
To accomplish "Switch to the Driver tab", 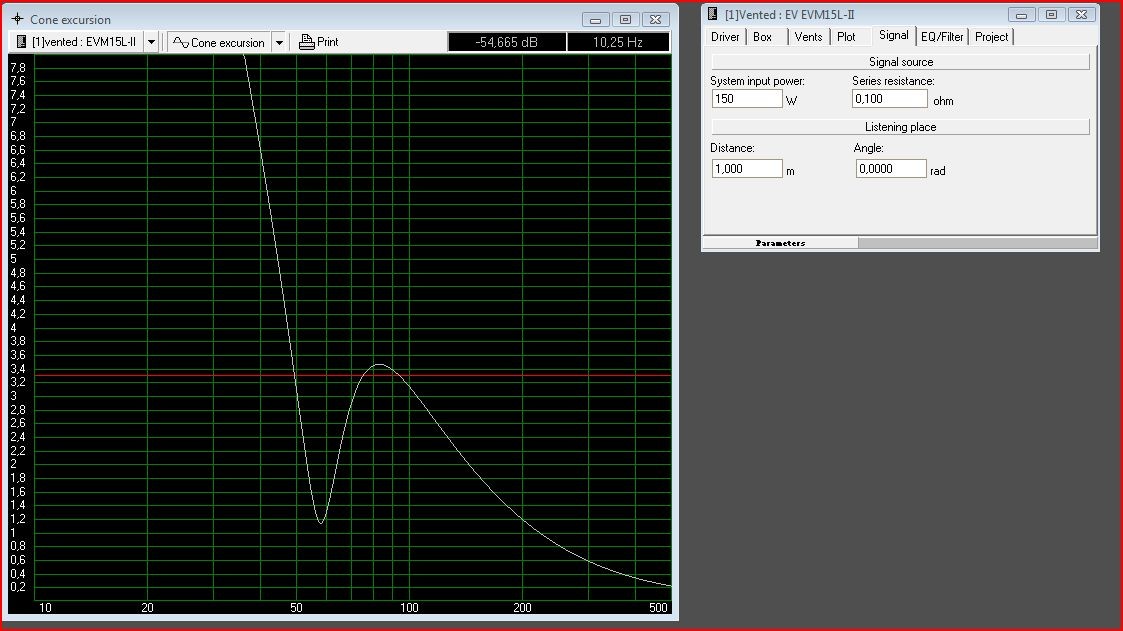I will point(725,37).
